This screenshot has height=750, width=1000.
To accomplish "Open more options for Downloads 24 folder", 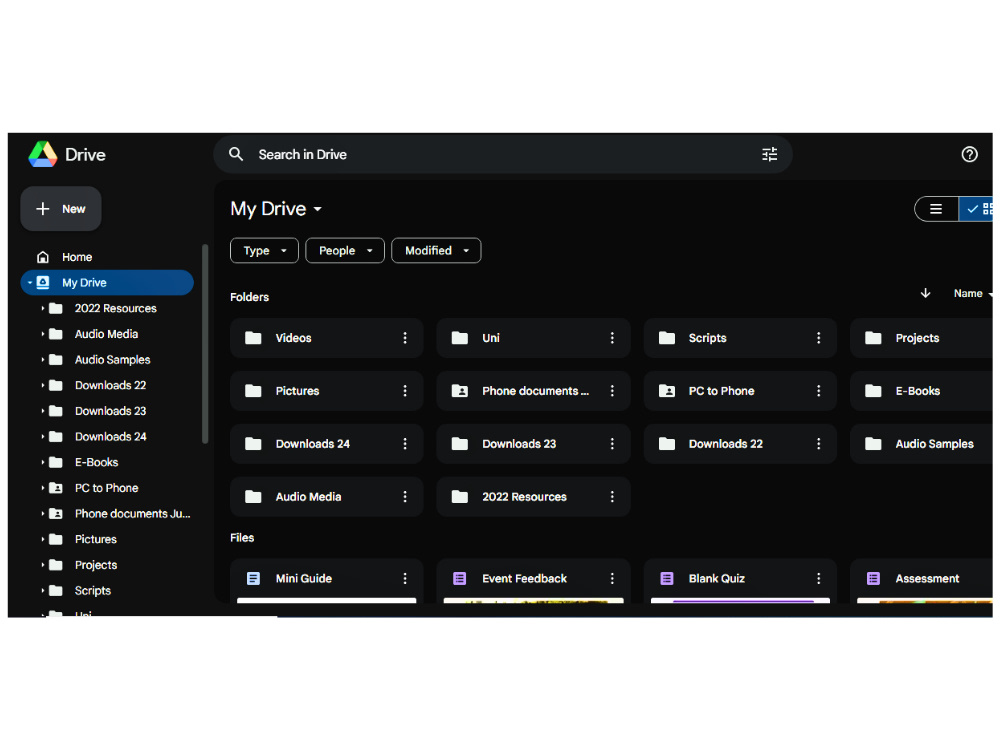I will (405, 444).
